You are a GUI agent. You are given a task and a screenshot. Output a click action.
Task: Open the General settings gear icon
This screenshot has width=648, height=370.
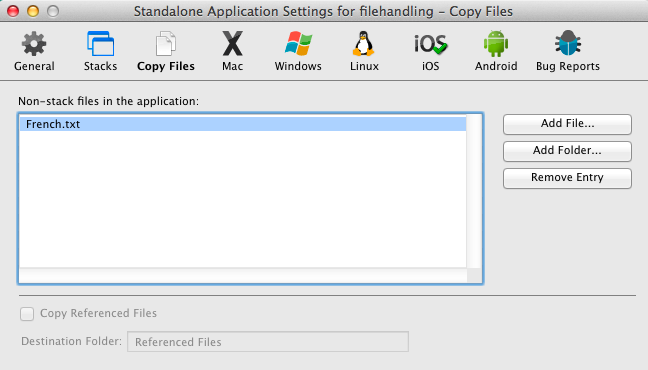click(x=34, y=43)
